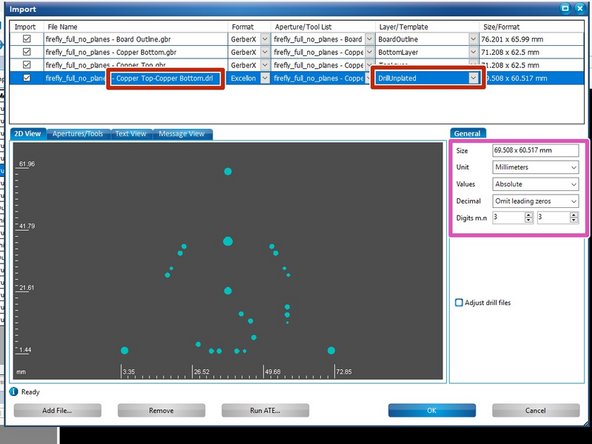Toggle import checkbox for Copper Bottom.gbr

click(27, 52)
